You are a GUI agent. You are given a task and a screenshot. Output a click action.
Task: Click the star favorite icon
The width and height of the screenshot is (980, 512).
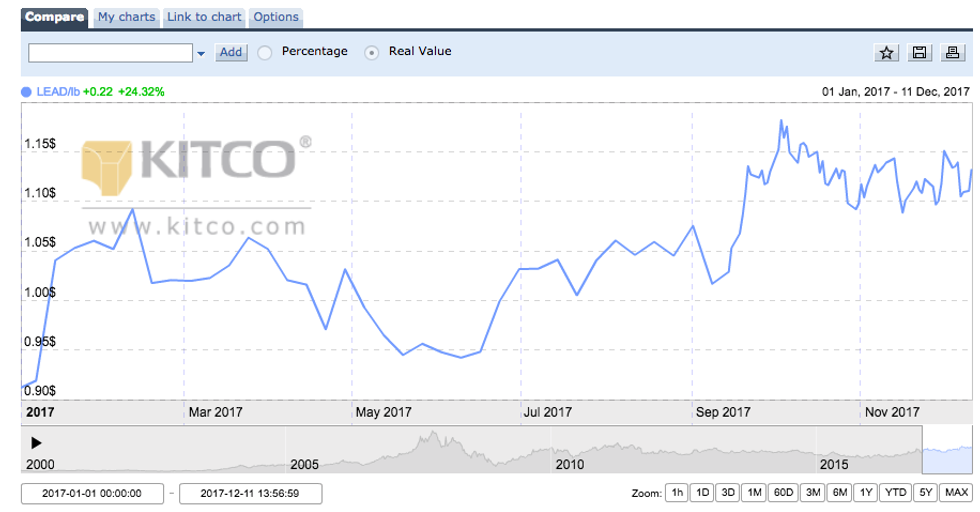pyautogui.click(x=886, y=53)
